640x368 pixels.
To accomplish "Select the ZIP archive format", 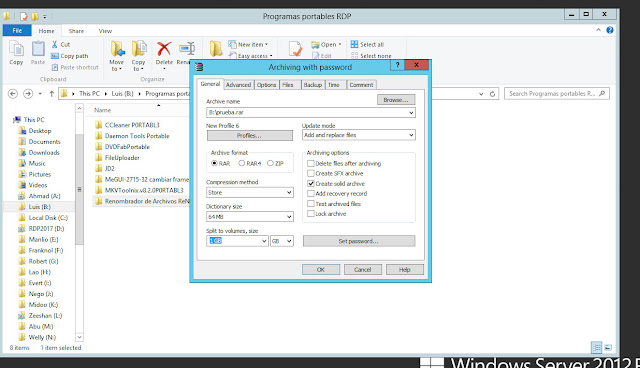I will point(270,163).
